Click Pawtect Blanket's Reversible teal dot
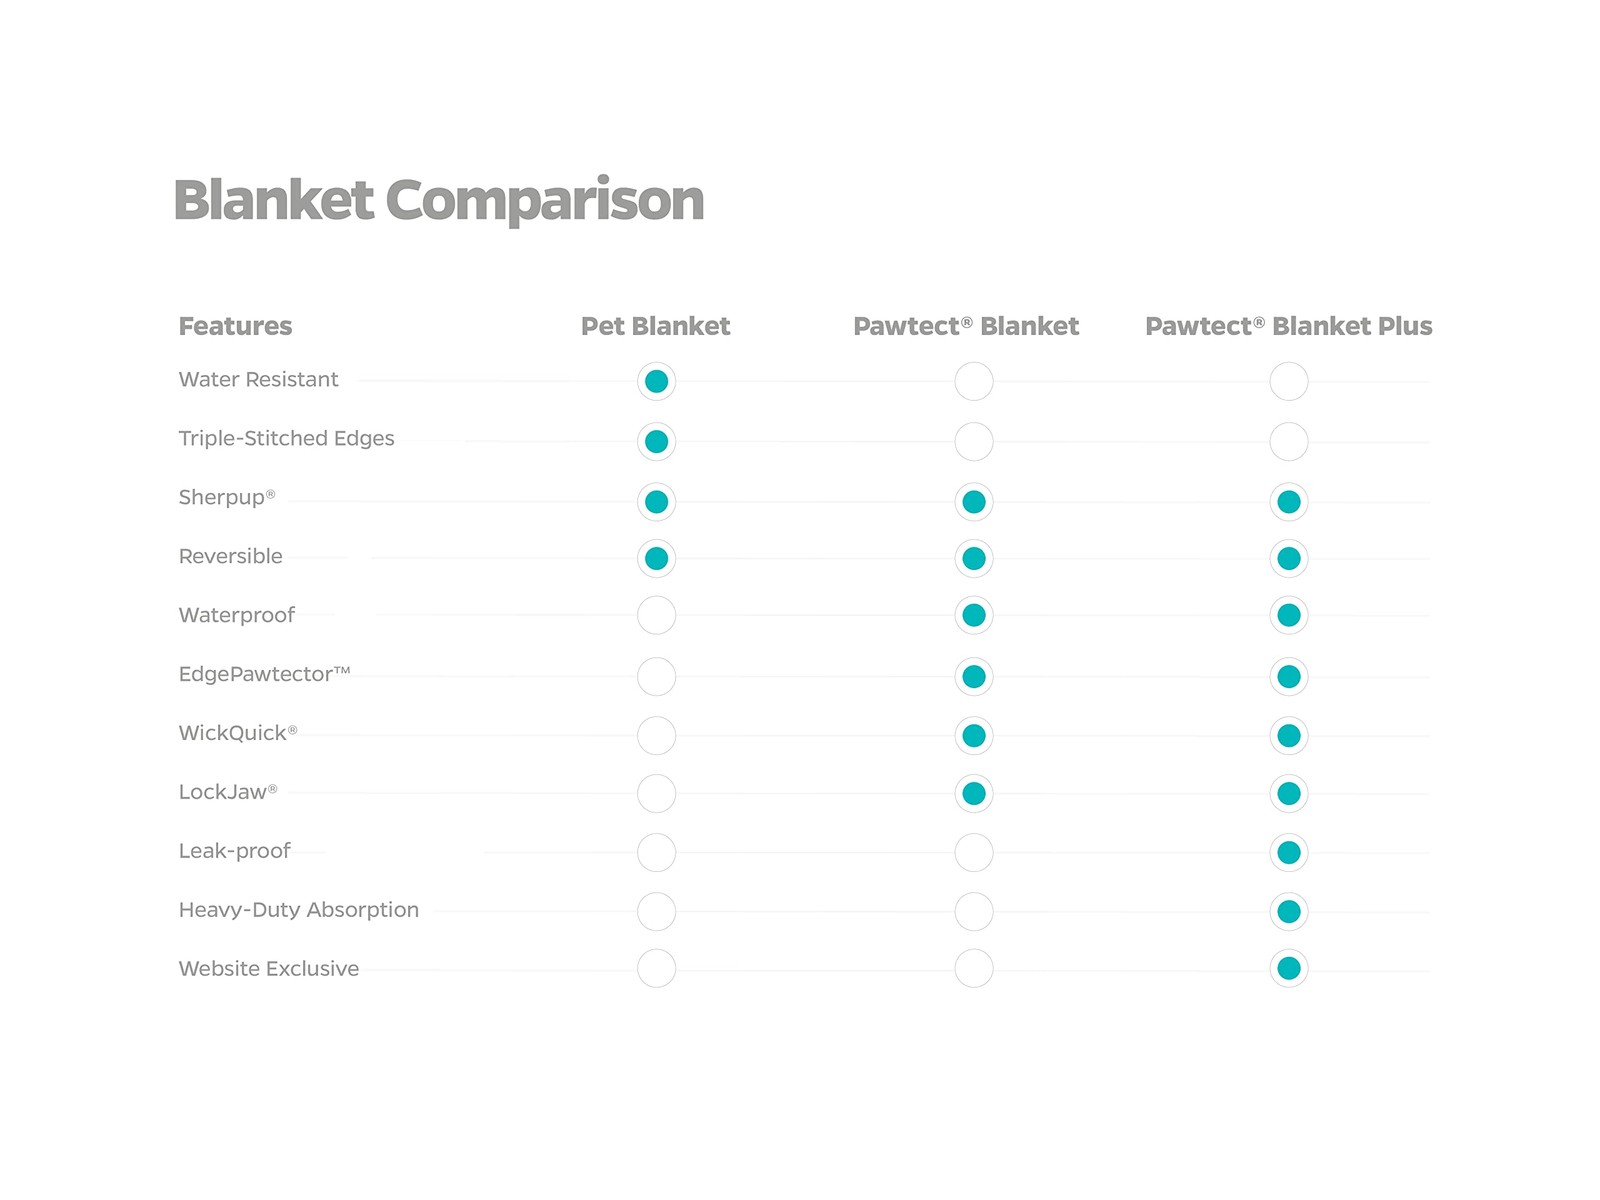The width and height of the screenshot is (1600, 1200). [973, 558]
